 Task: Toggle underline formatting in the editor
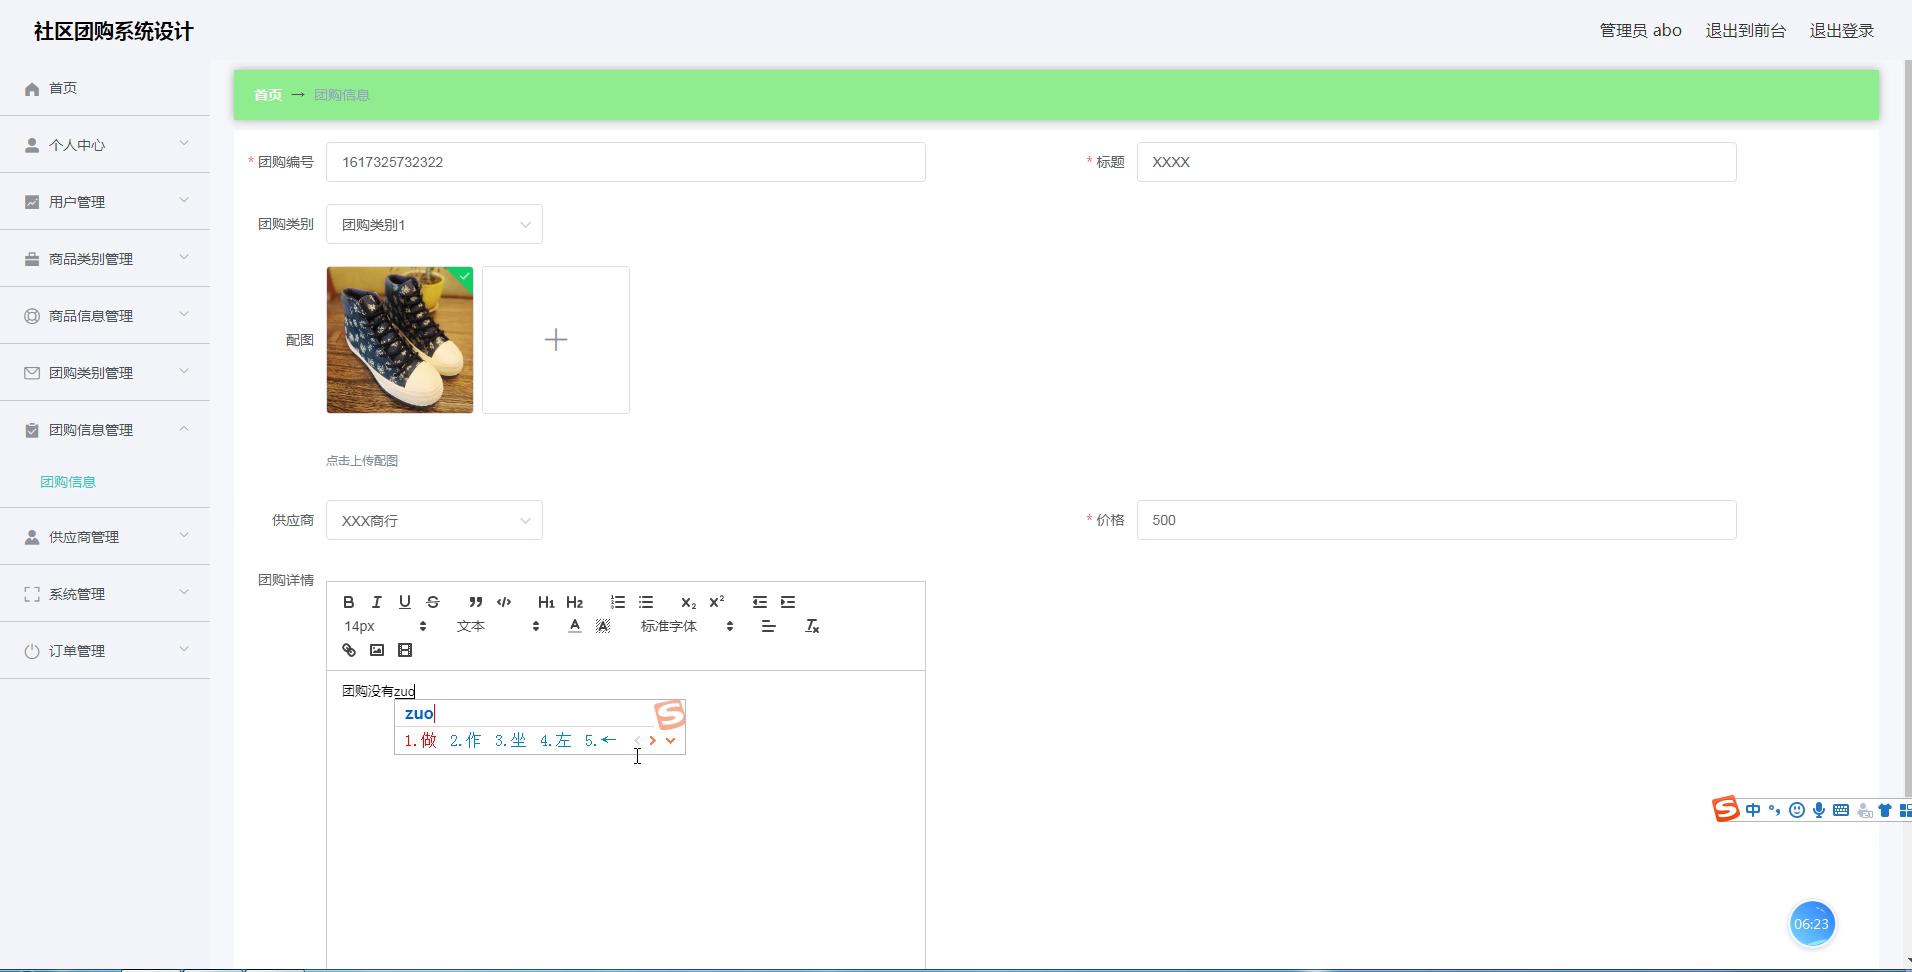tap(404, 602)
